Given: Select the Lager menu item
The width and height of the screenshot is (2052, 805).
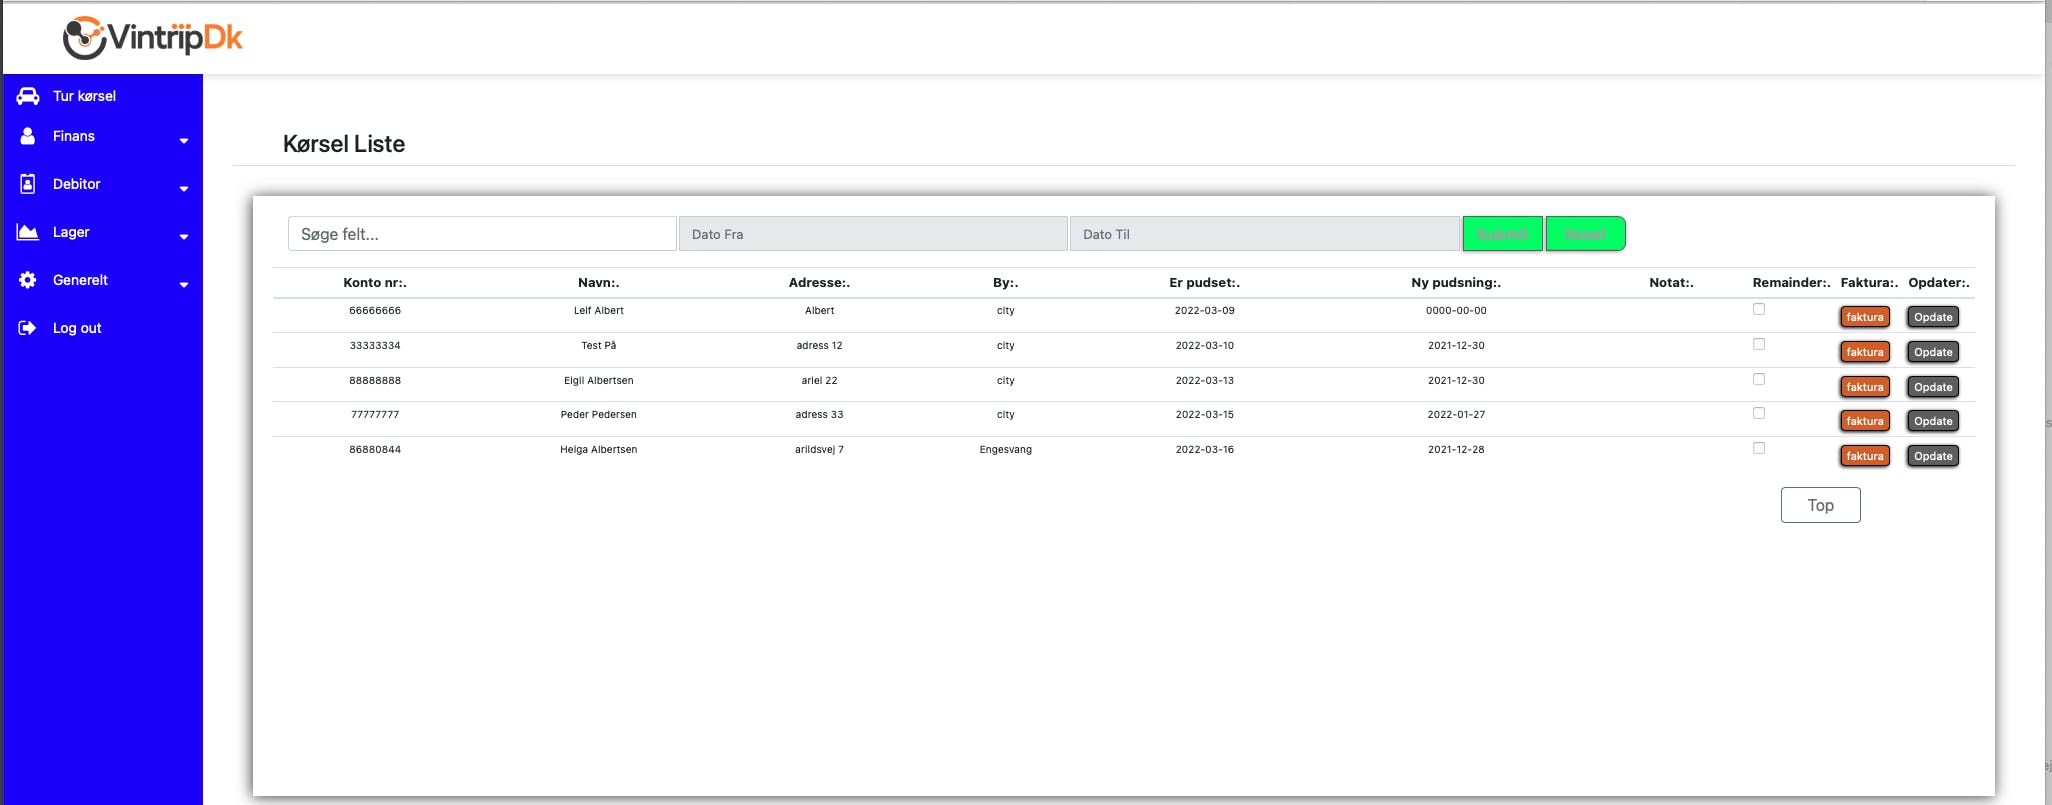Looking at the screenshot, I should click(71, 232).
